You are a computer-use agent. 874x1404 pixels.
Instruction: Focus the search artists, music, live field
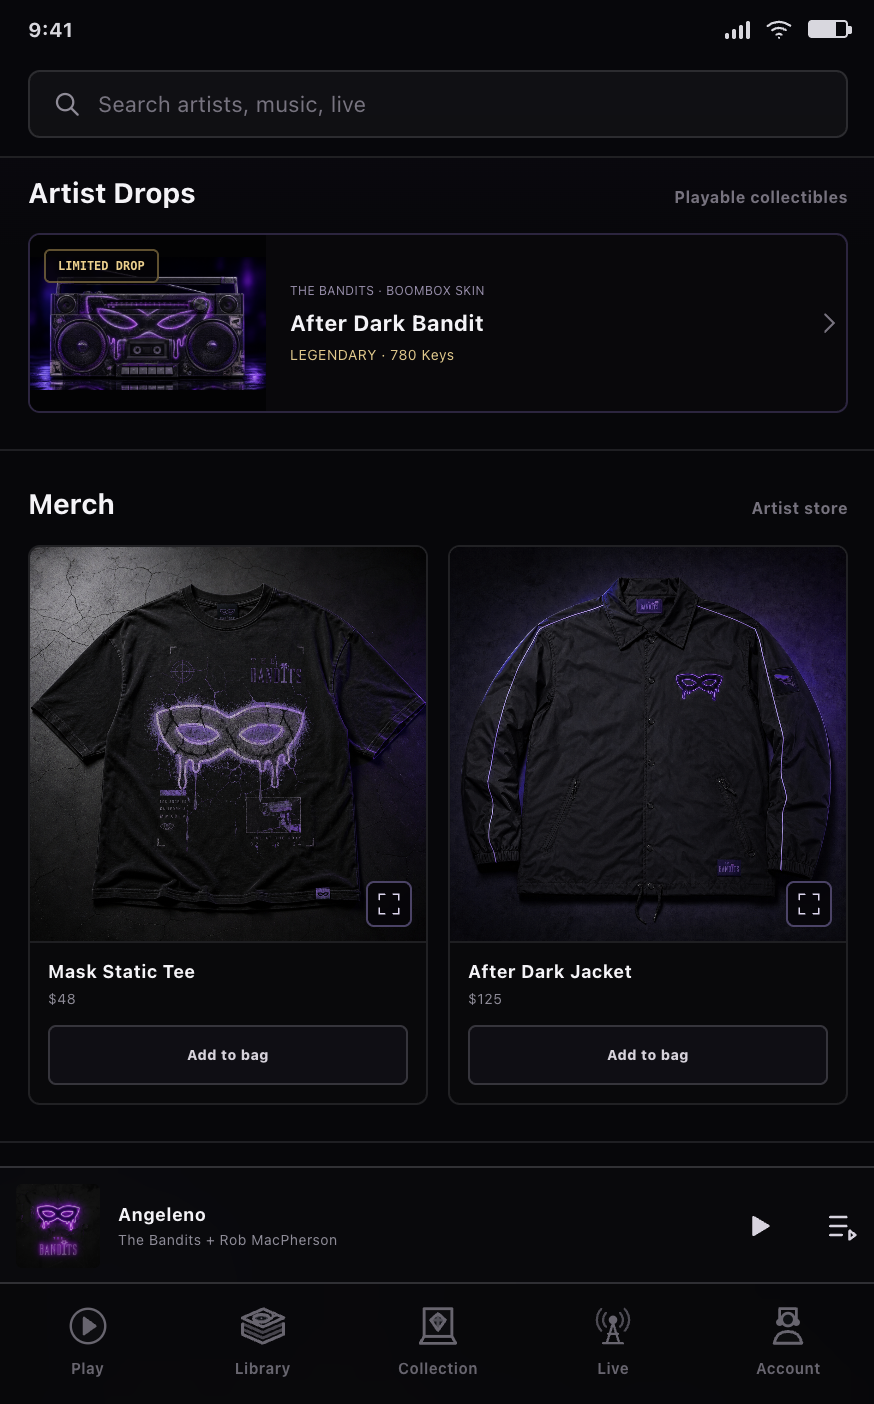tap(438, 104)
